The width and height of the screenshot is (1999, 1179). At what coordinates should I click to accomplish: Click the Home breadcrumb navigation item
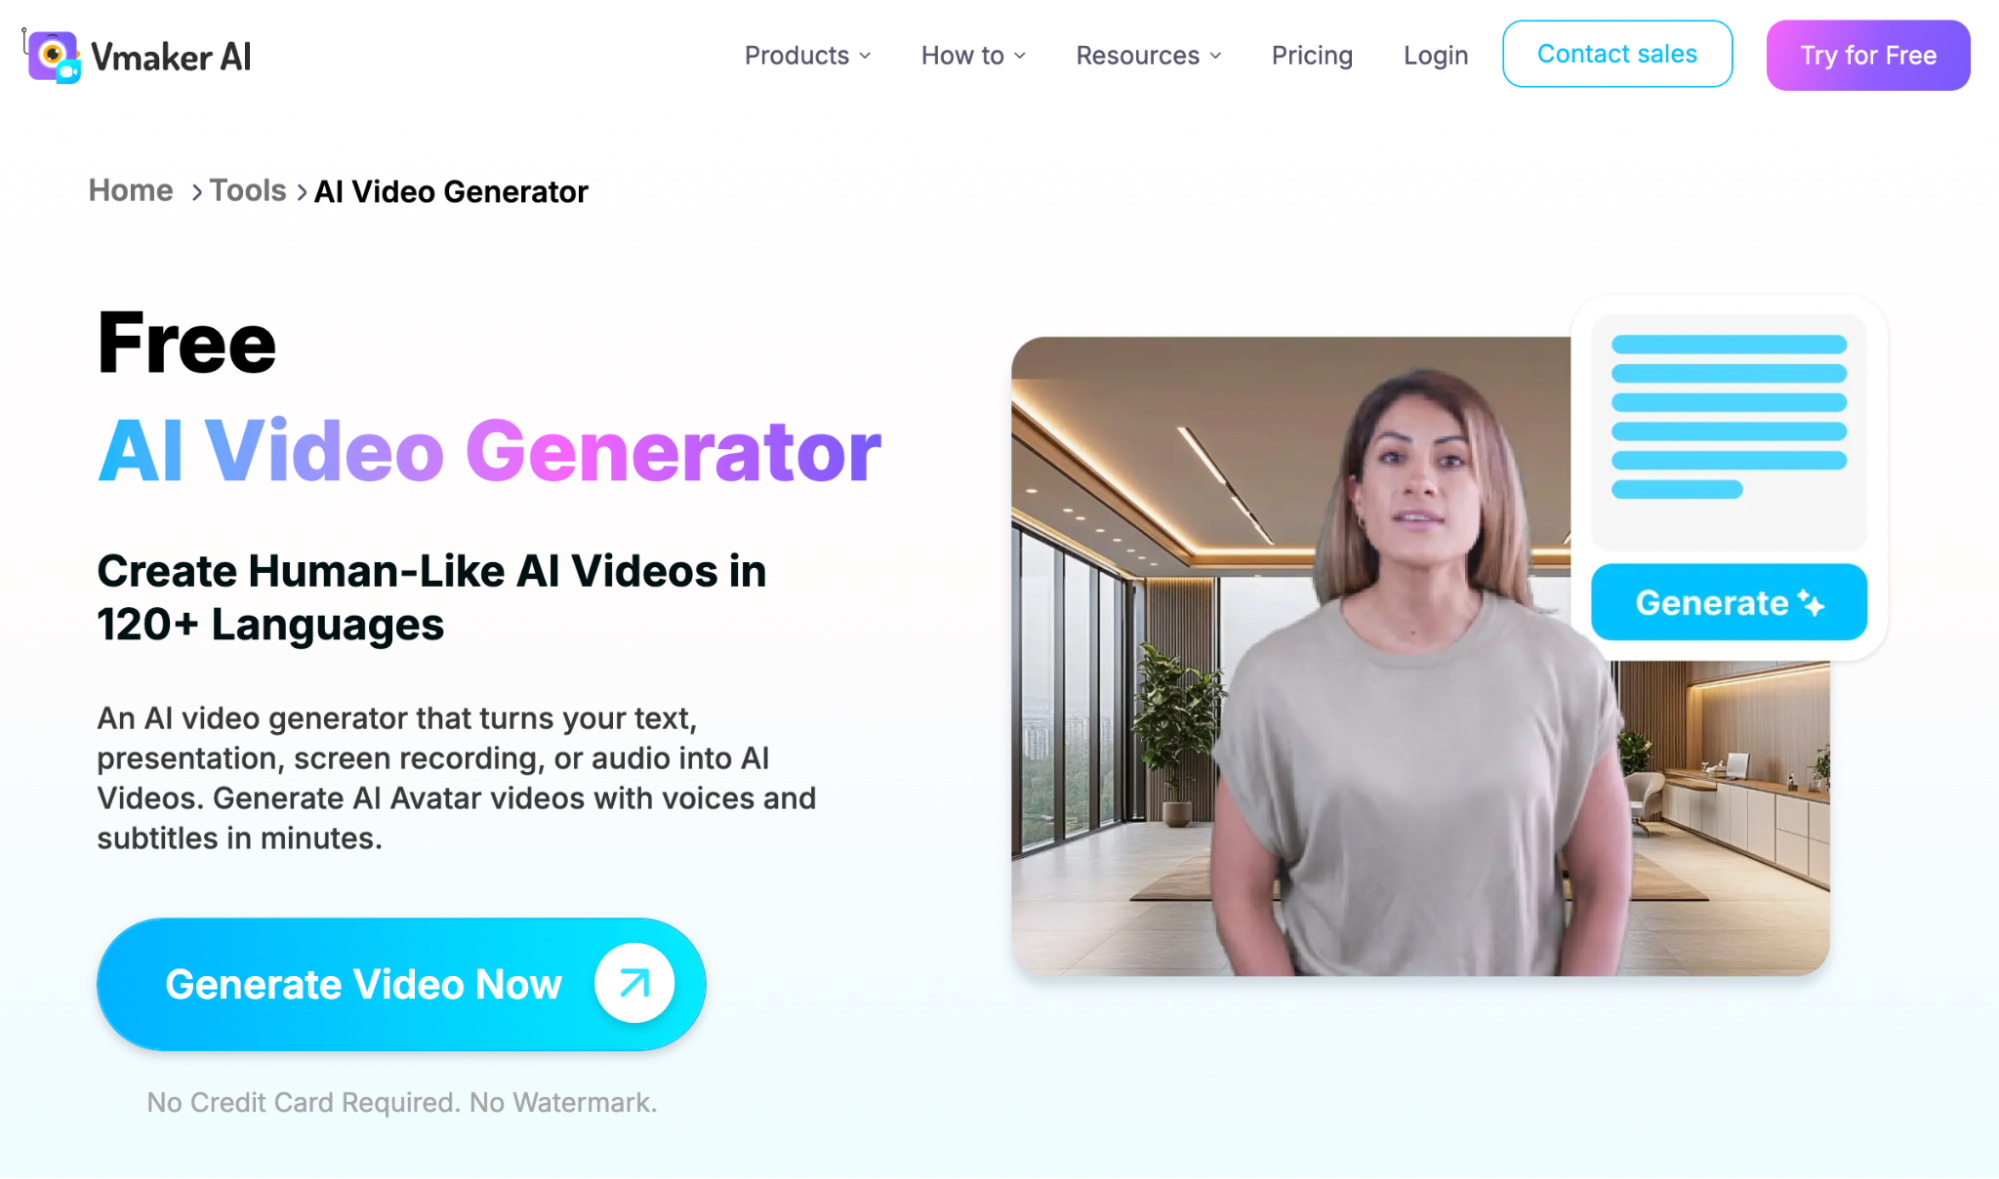coord(130,189)
